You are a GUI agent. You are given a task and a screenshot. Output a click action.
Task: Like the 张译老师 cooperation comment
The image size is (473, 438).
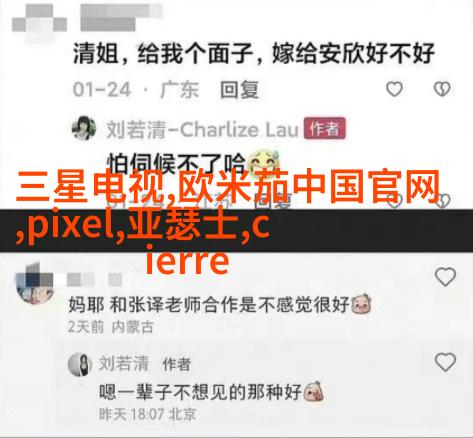point(445,277)
